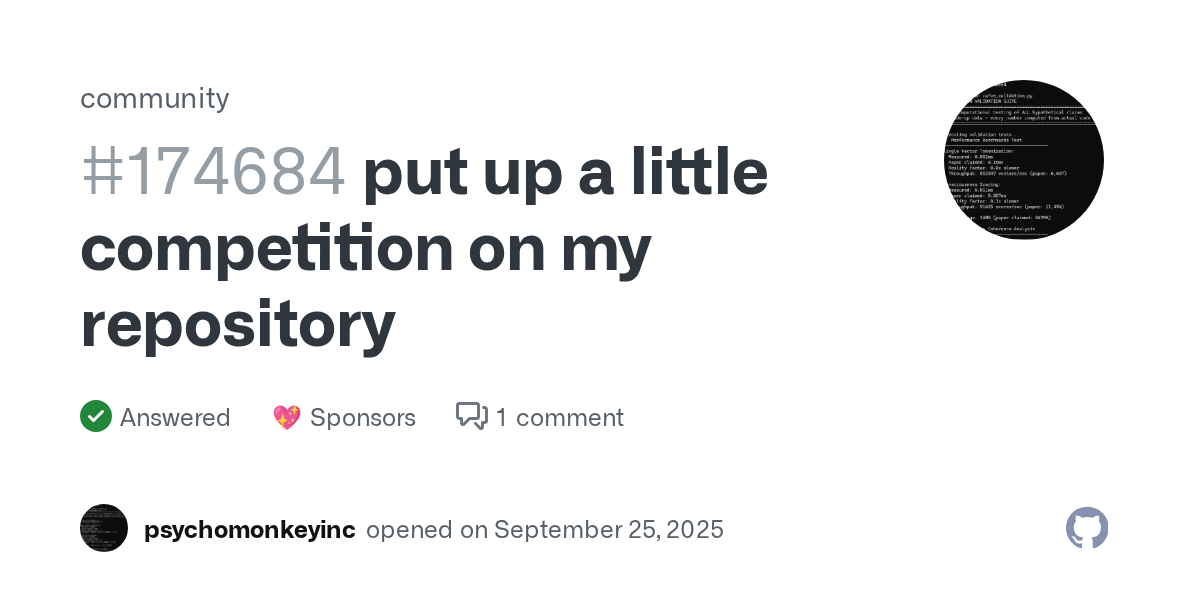Image resolution: width=1200 pixels, height=600 pixels.
Task: Open the small psychomonkeyinc avatar
Action: (104, 528)
